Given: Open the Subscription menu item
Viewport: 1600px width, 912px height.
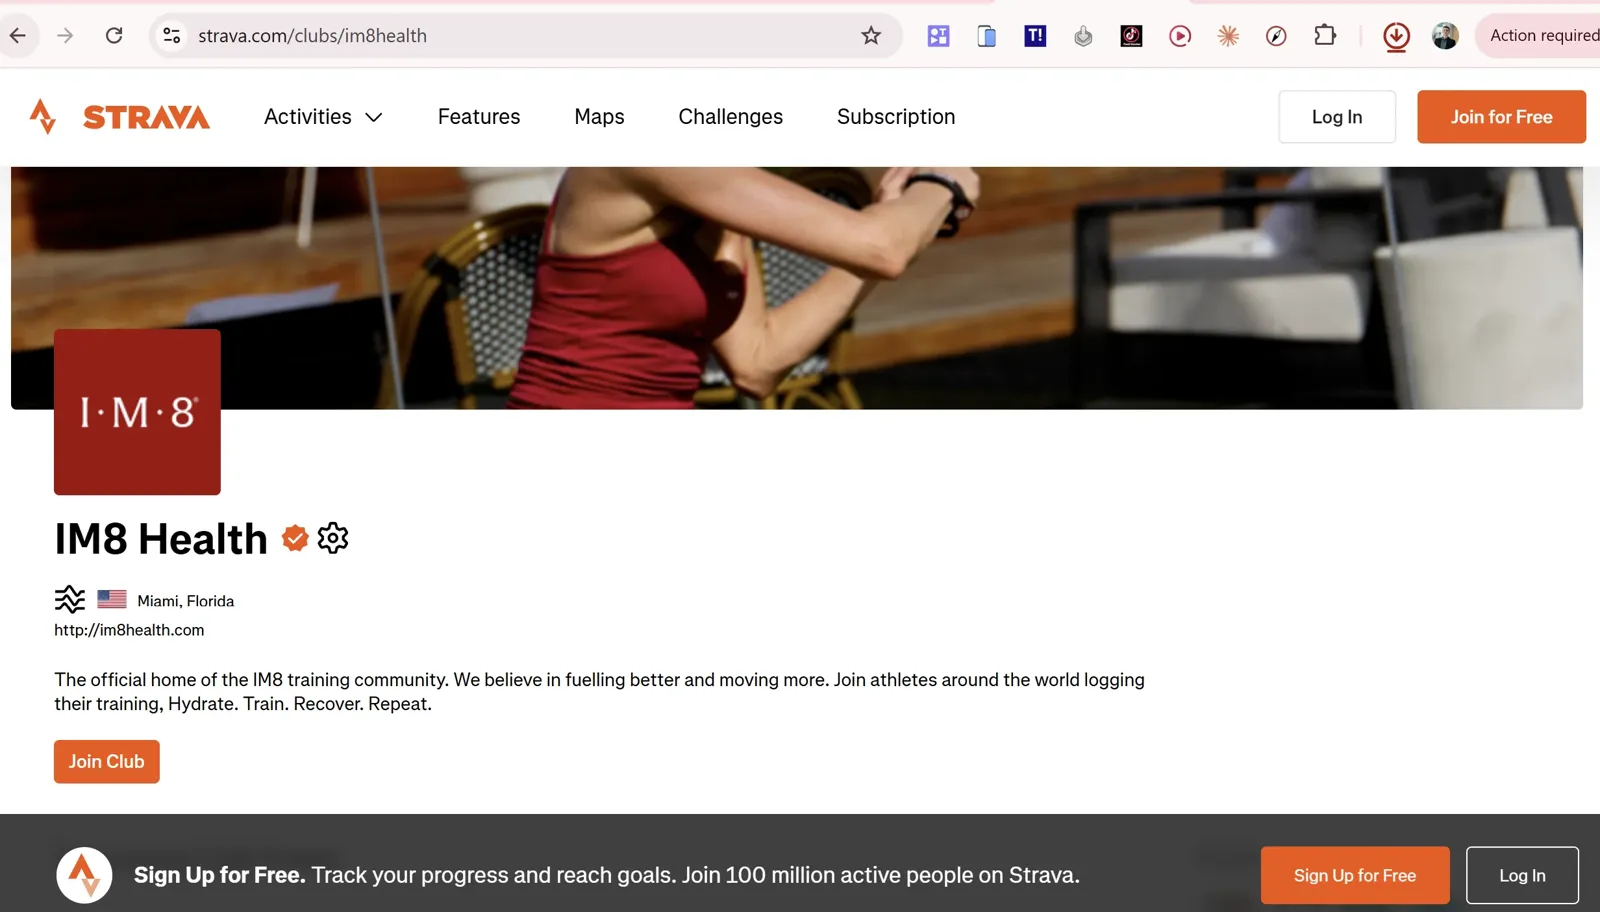Looking at the screenshot, I should point(896,117).
